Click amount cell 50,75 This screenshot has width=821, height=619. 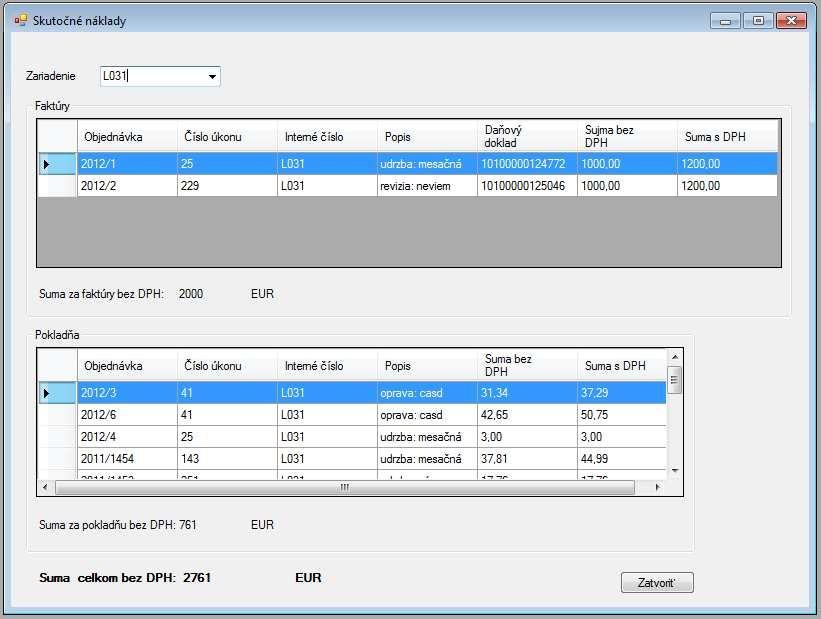(x=622, y=415)
